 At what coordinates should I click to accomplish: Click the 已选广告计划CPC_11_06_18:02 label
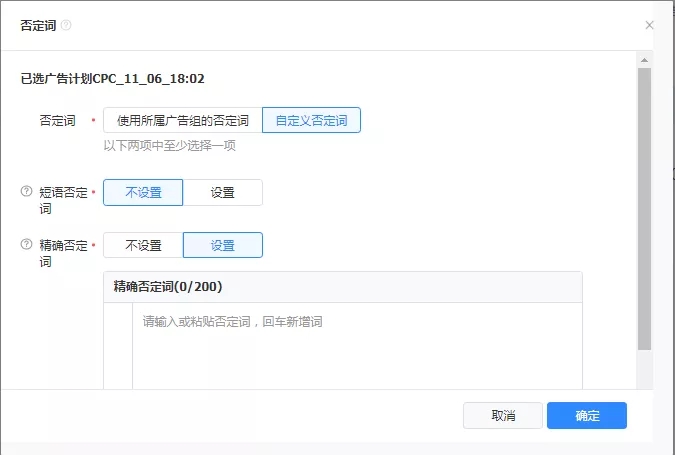click(x=113, y=78)
